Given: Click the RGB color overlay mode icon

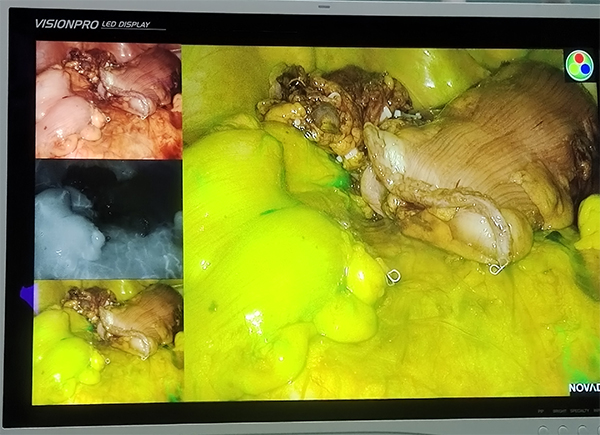Looking at the screenshot, I should [x=580, y=65].
